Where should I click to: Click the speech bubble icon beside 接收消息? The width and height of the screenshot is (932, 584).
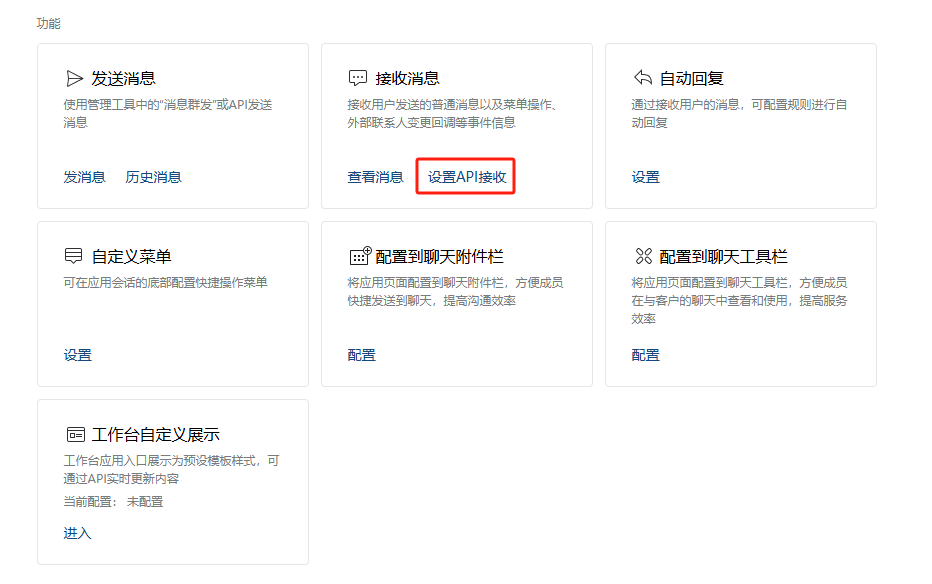358,78
